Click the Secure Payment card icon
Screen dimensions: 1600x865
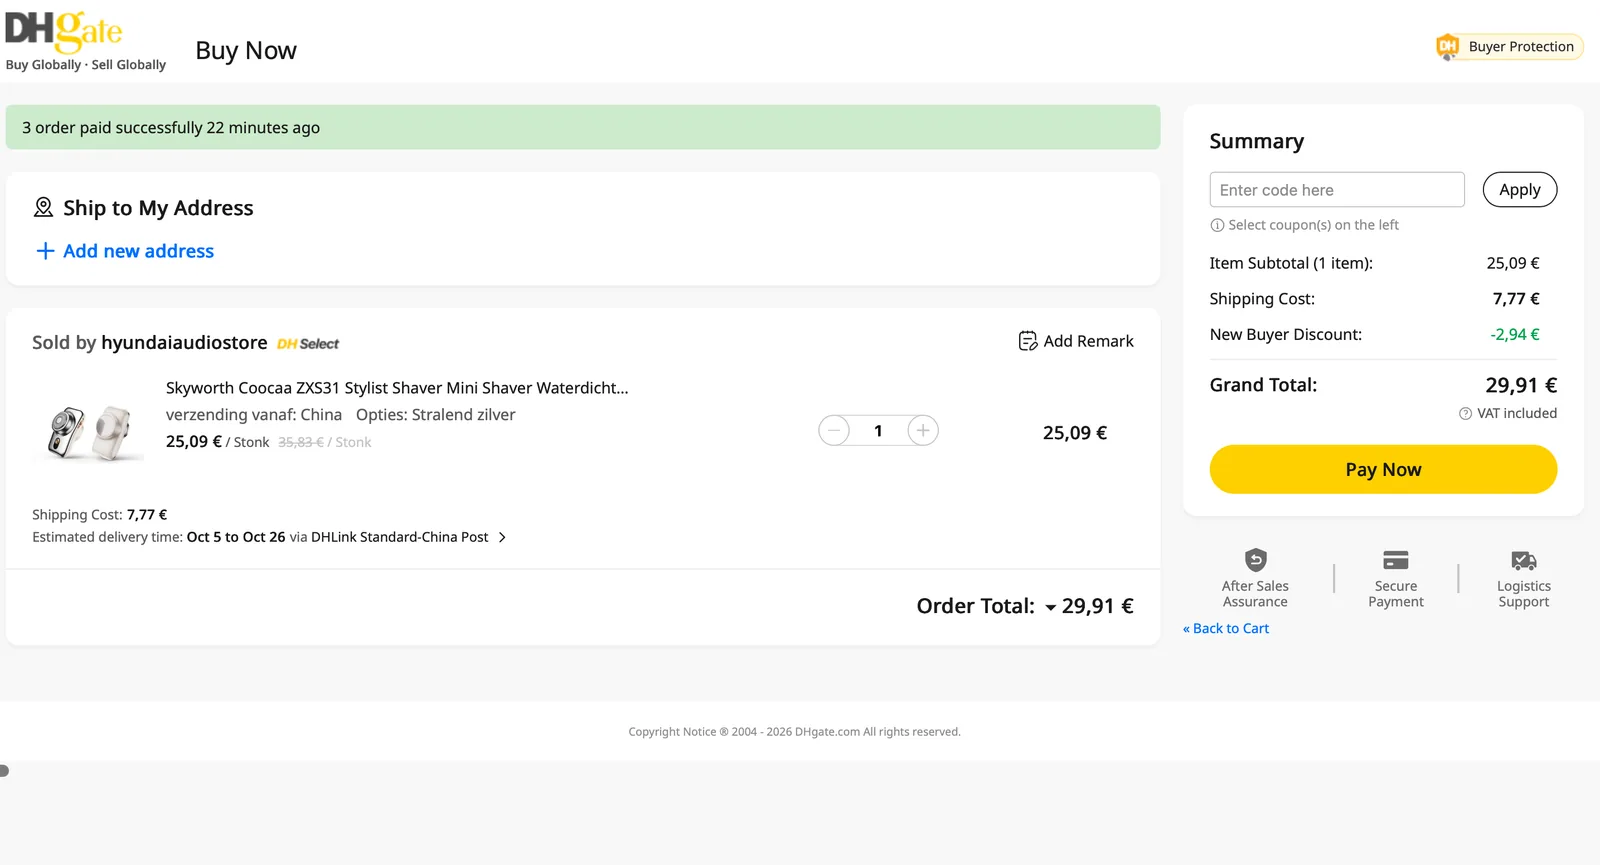pyautogui.click(x=1396, y=560)
